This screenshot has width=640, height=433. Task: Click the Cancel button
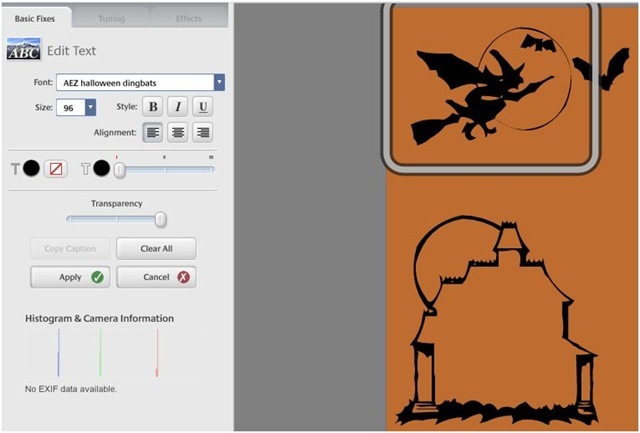156,277
